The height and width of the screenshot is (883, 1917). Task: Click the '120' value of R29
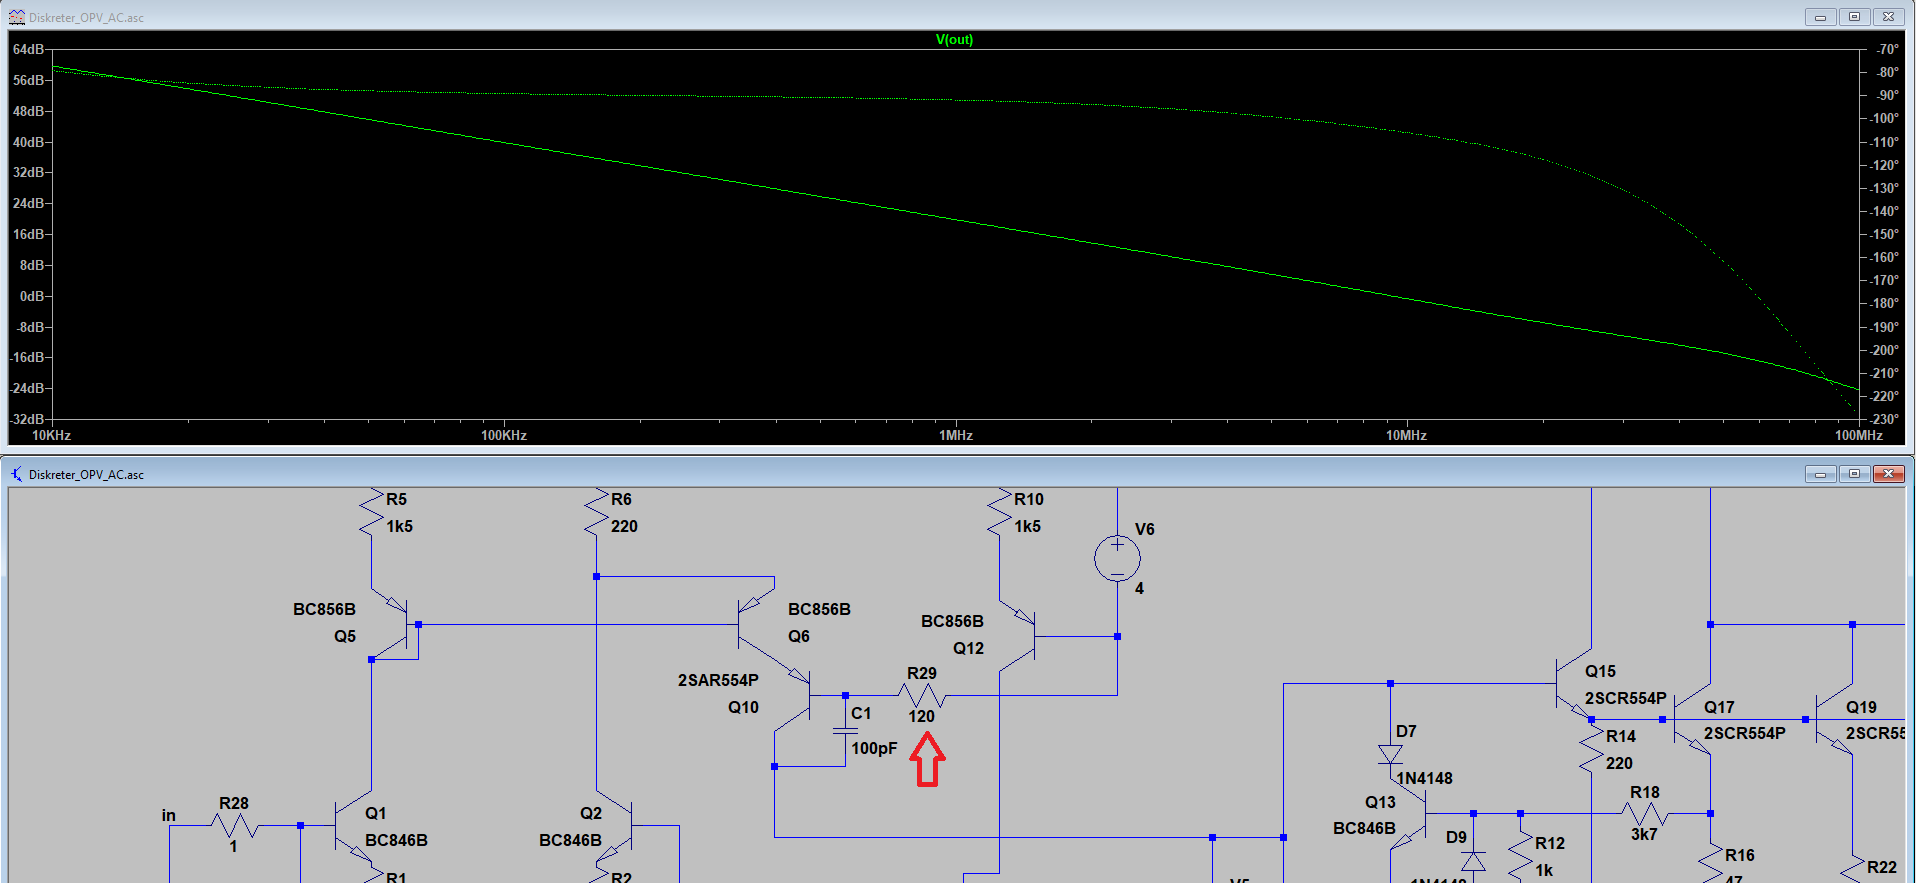click(x=921, y=716)
